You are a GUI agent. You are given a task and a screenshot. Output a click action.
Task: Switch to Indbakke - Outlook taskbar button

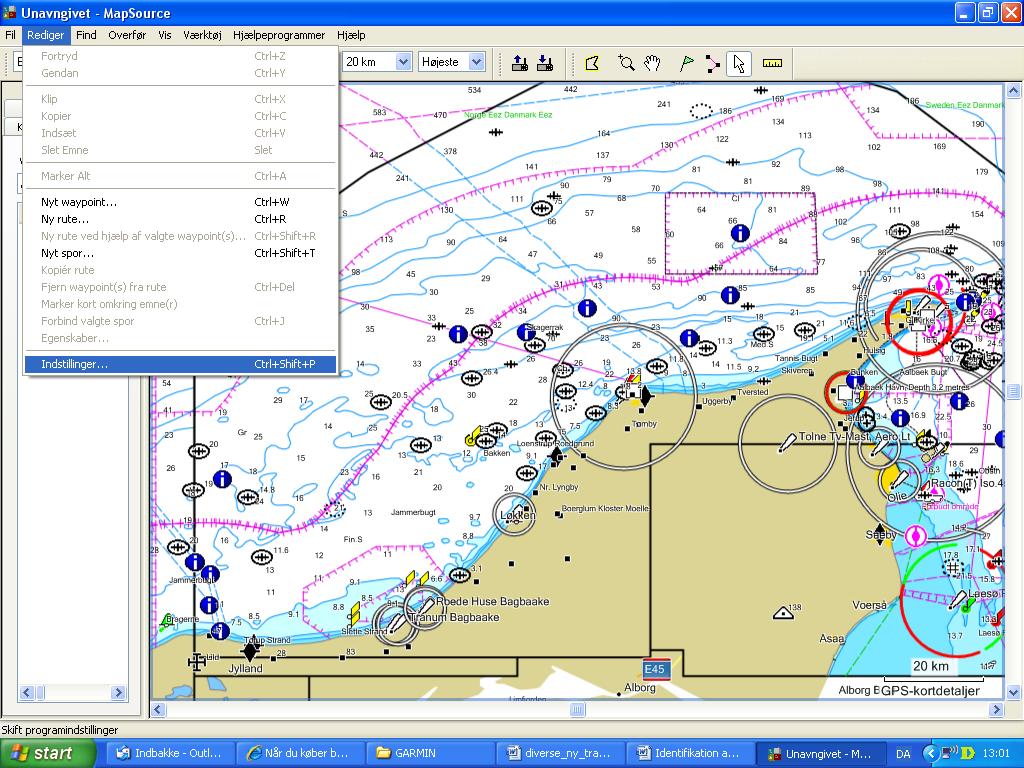pos(168,754)
